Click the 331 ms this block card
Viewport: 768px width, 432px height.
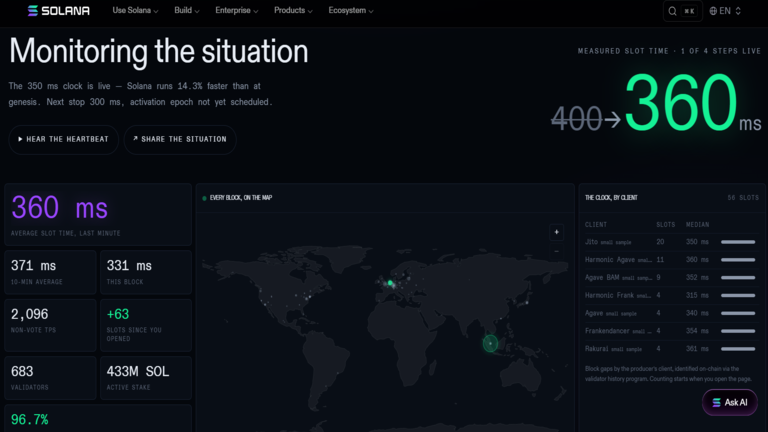(x=146, y=272)
